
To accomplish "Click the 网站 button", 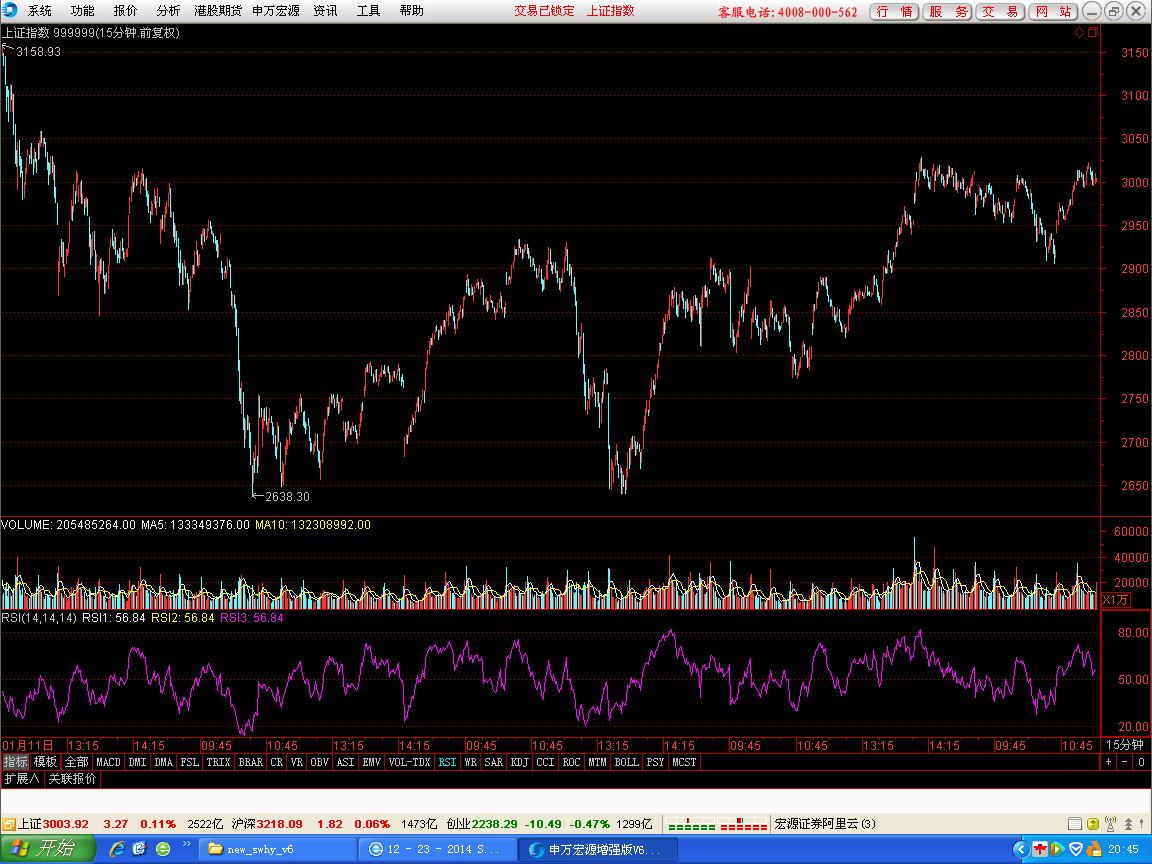I will [x=1053, y=12].
